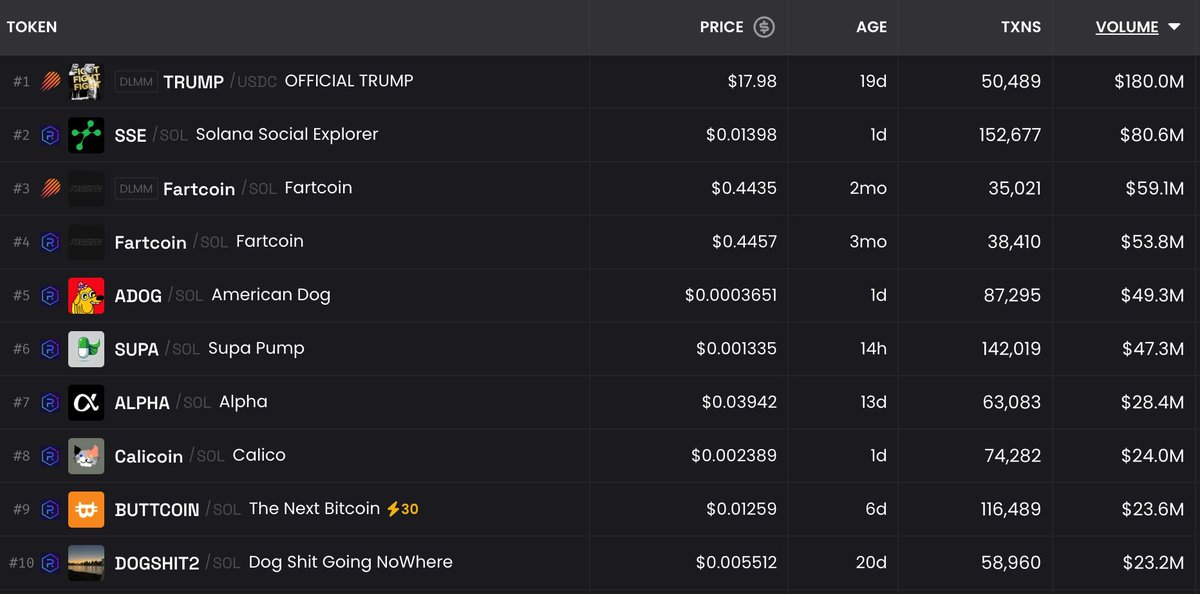
Task: Click ADOG price $0.0003651
Action: coord(731,296)
